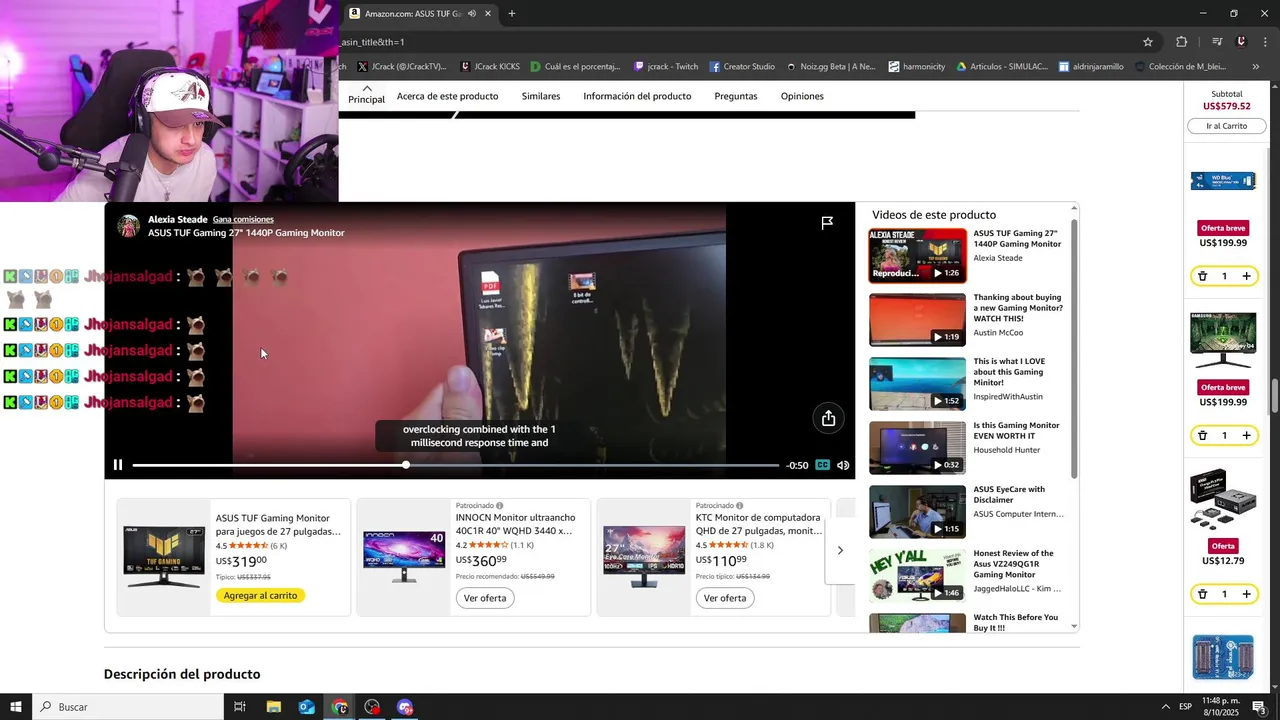The image size is (1280, 720).
Task: Close the Amazon ASUS TUF tab
Action: [x=488, y=14]
